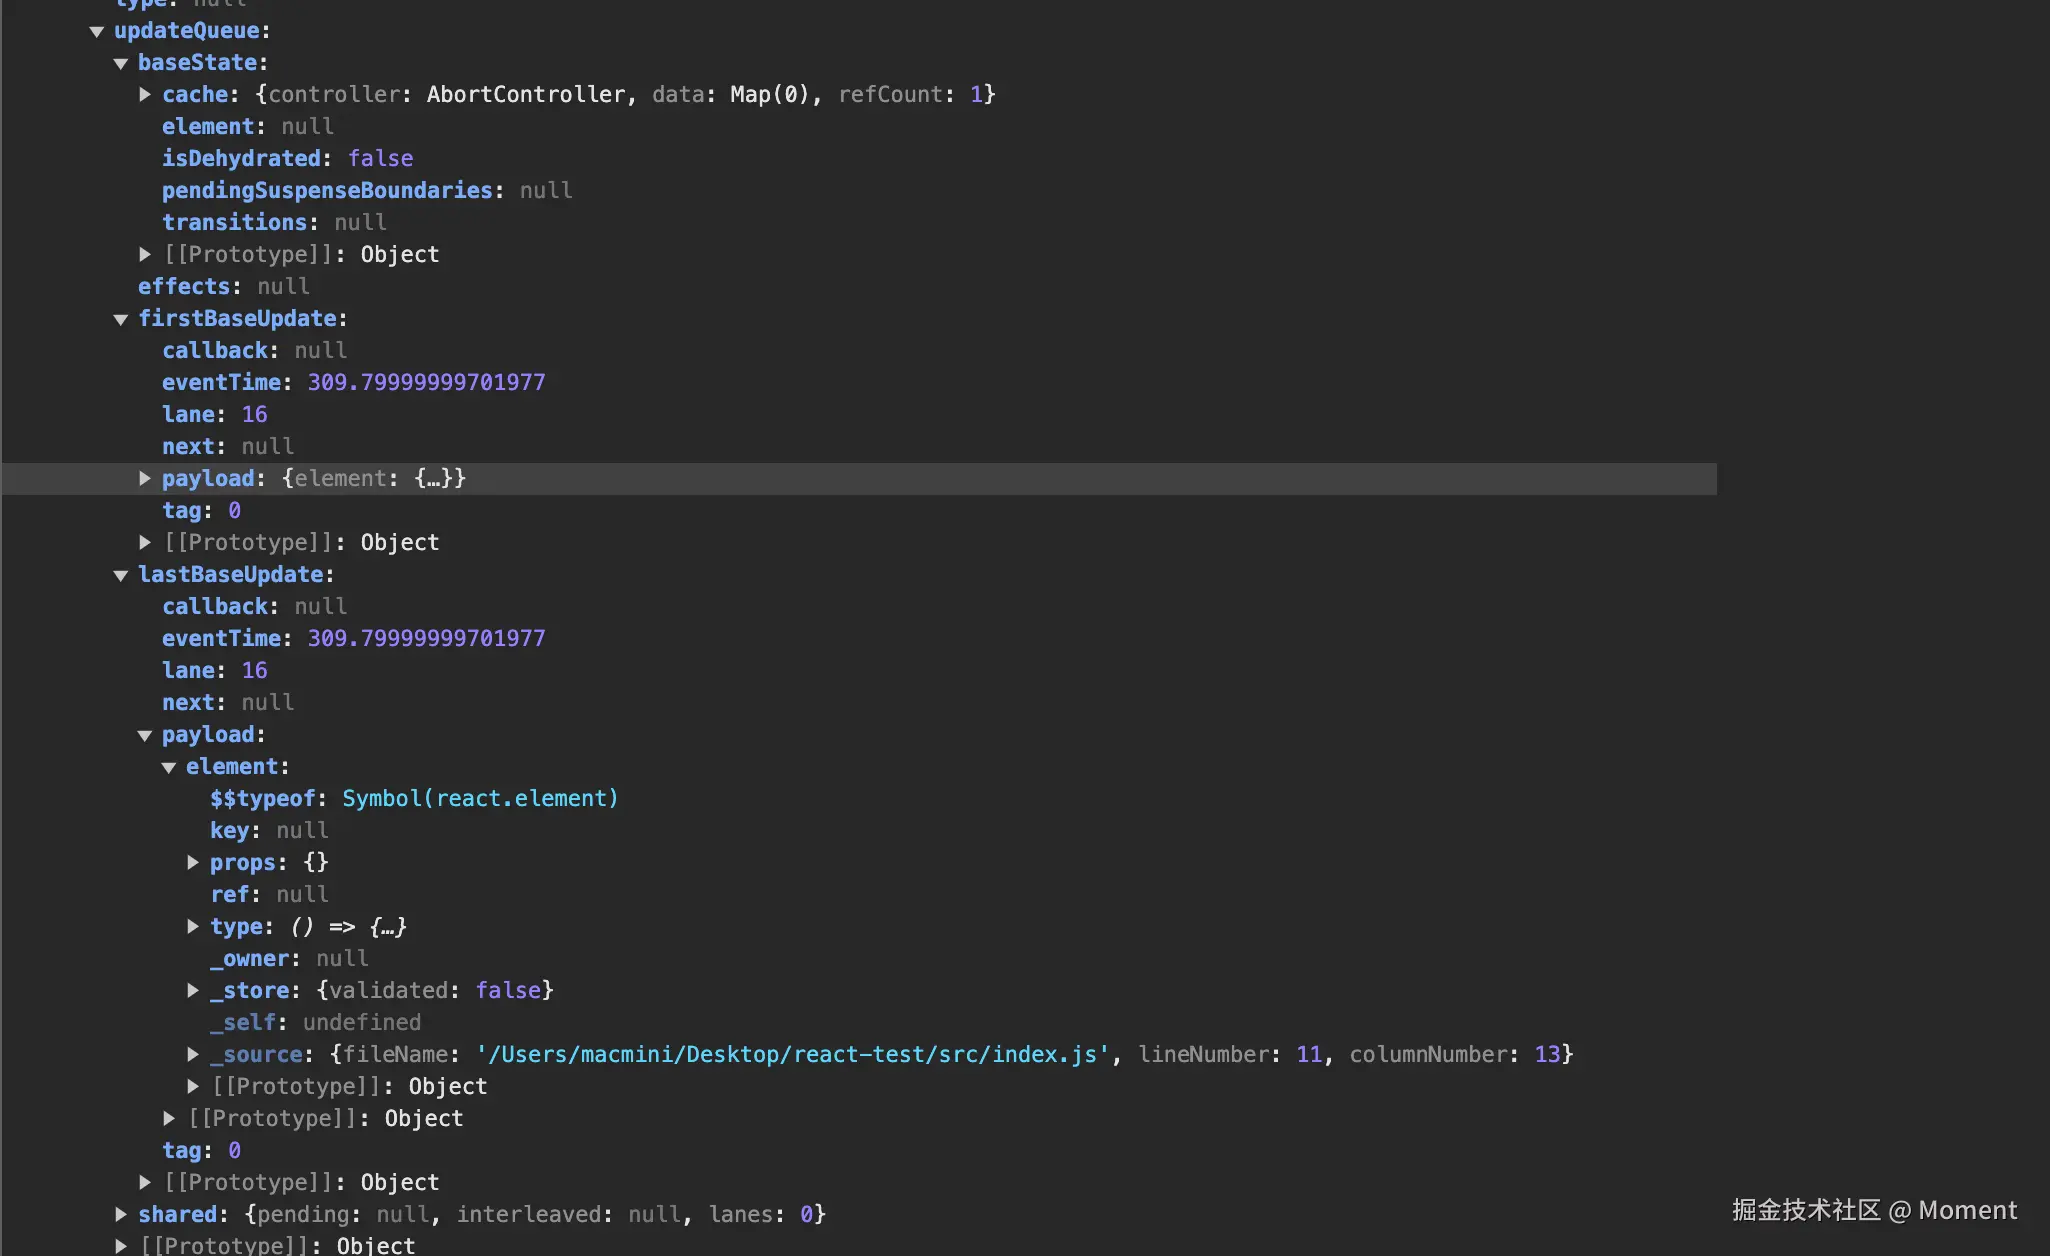Collapse the lastBaseUpdate node

coord(121,575)
